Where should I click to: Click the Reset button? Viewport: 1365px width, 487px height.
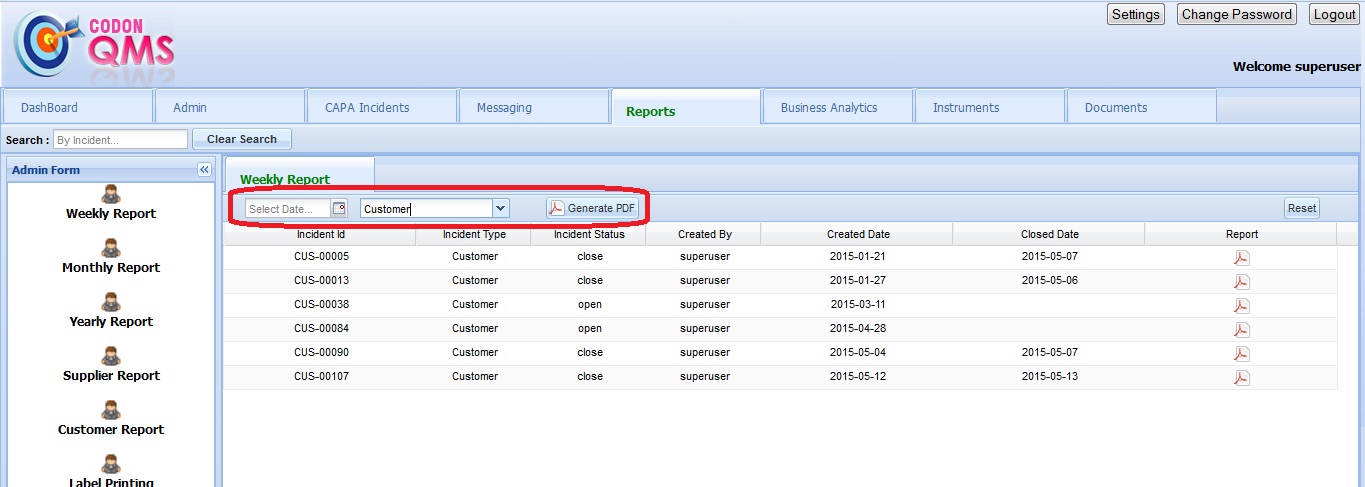[x=1301, y=208]
